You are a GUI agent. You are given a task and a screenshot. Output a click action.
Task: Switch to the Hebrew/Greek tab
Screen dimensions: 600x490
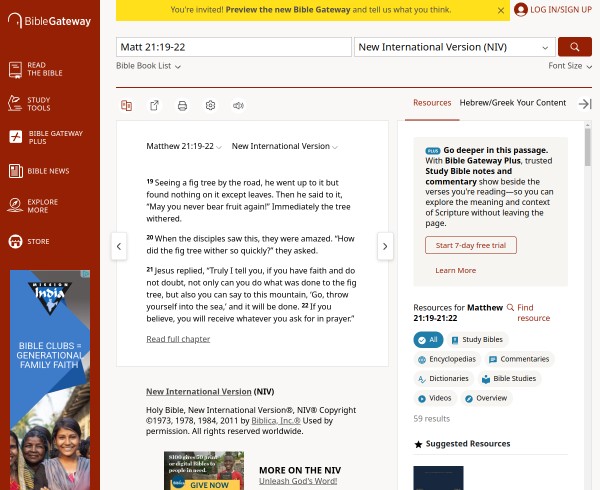click(x=486, y=103)
